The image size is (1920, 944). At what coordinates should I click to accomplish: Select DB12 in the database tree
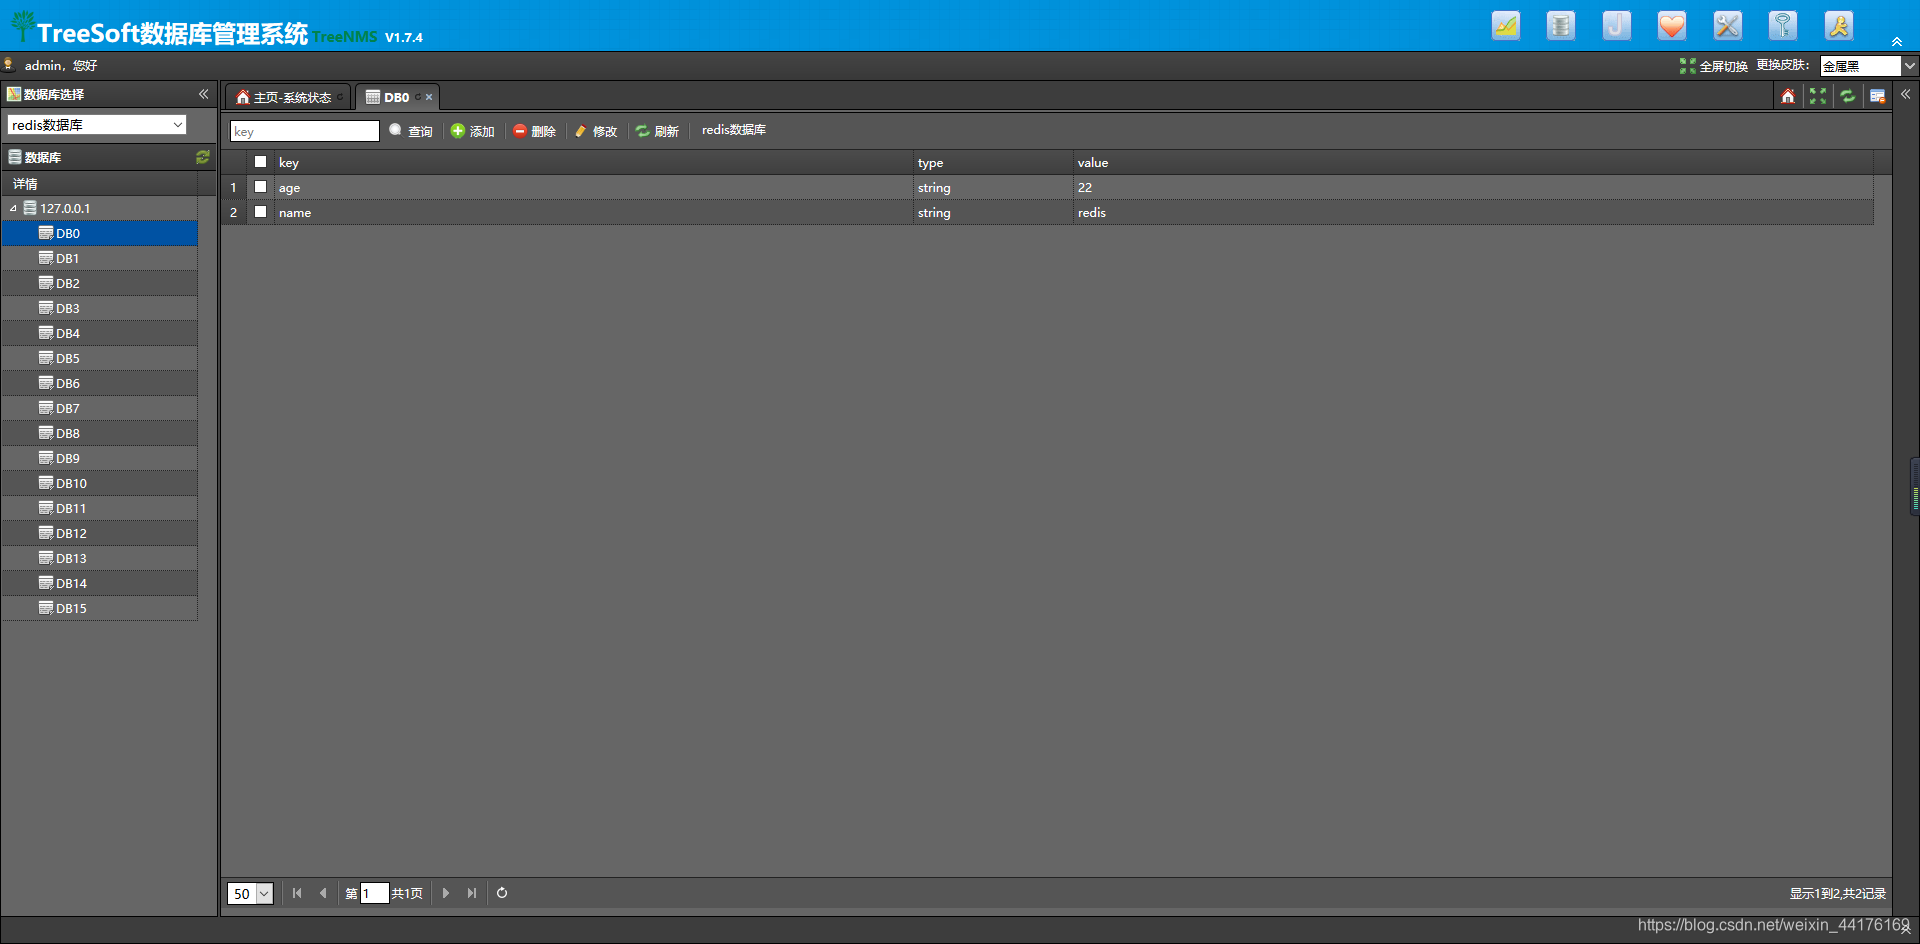coord(99,533)
